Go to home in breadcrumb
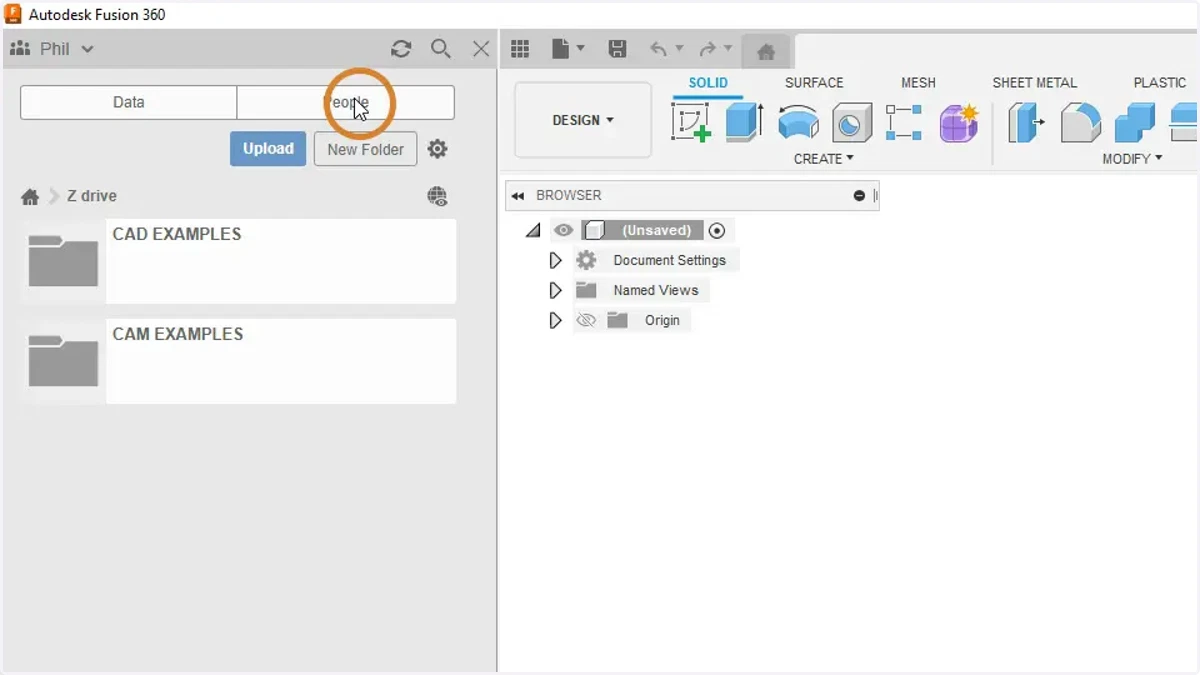The image size is (1200, 675). [x=30, y=197]
